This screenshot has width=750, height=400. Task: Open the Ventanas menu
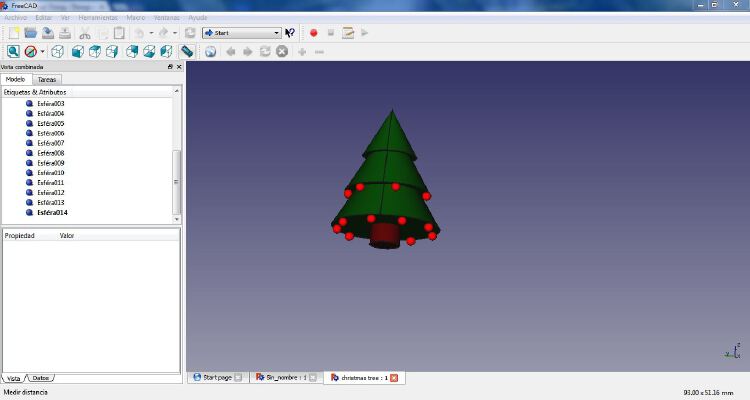[x=166, y=18]
